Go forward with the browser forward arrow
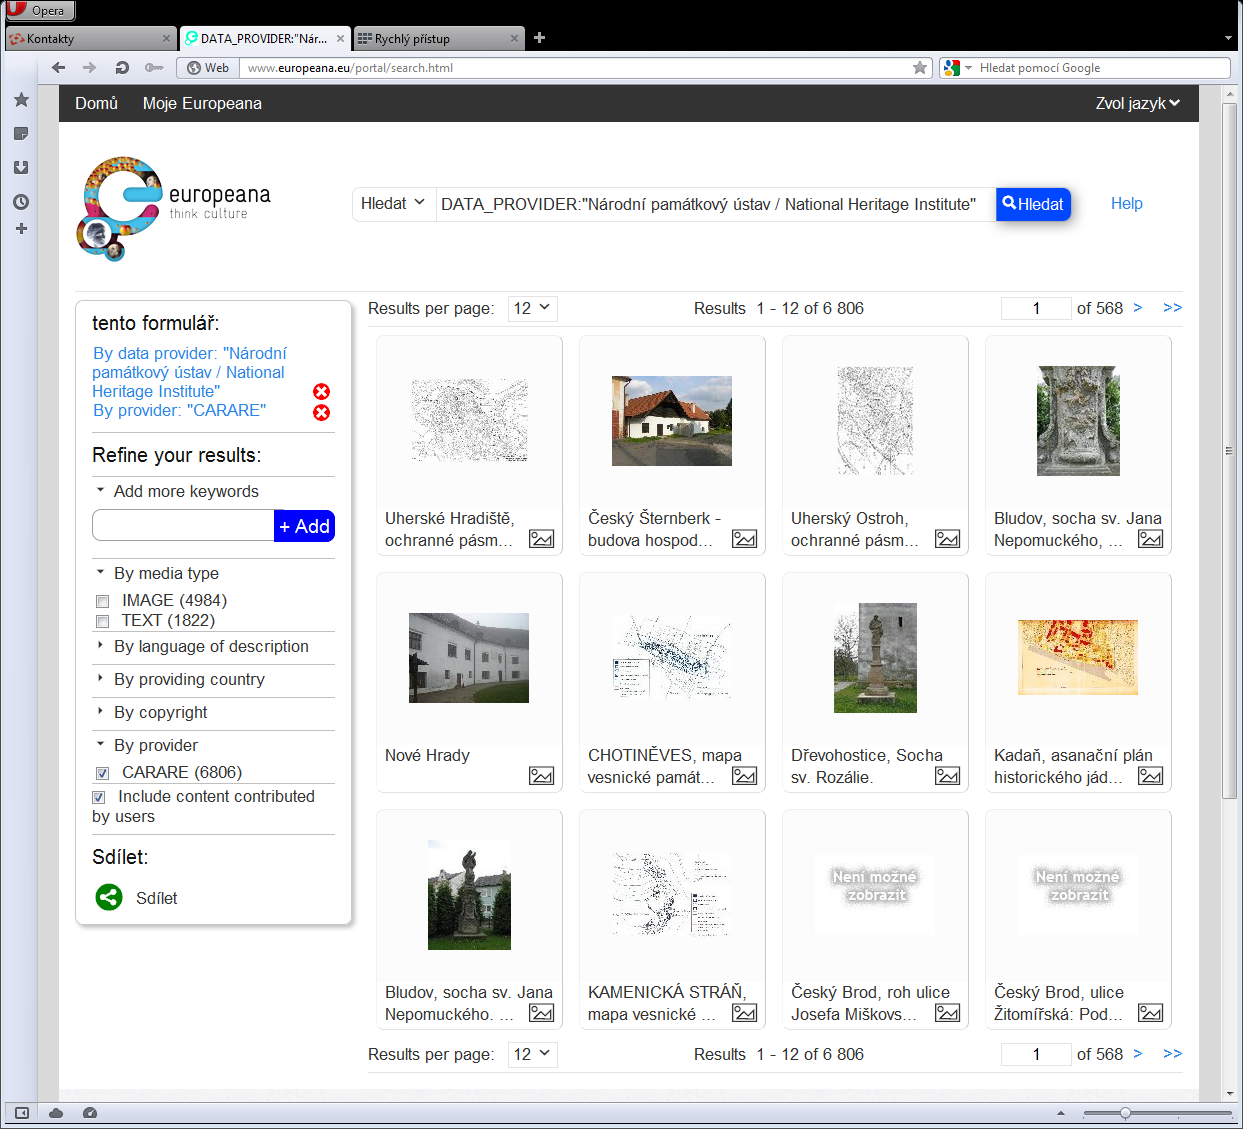The width and height of the screenshot is (1243, 1129). pos(90,68)
